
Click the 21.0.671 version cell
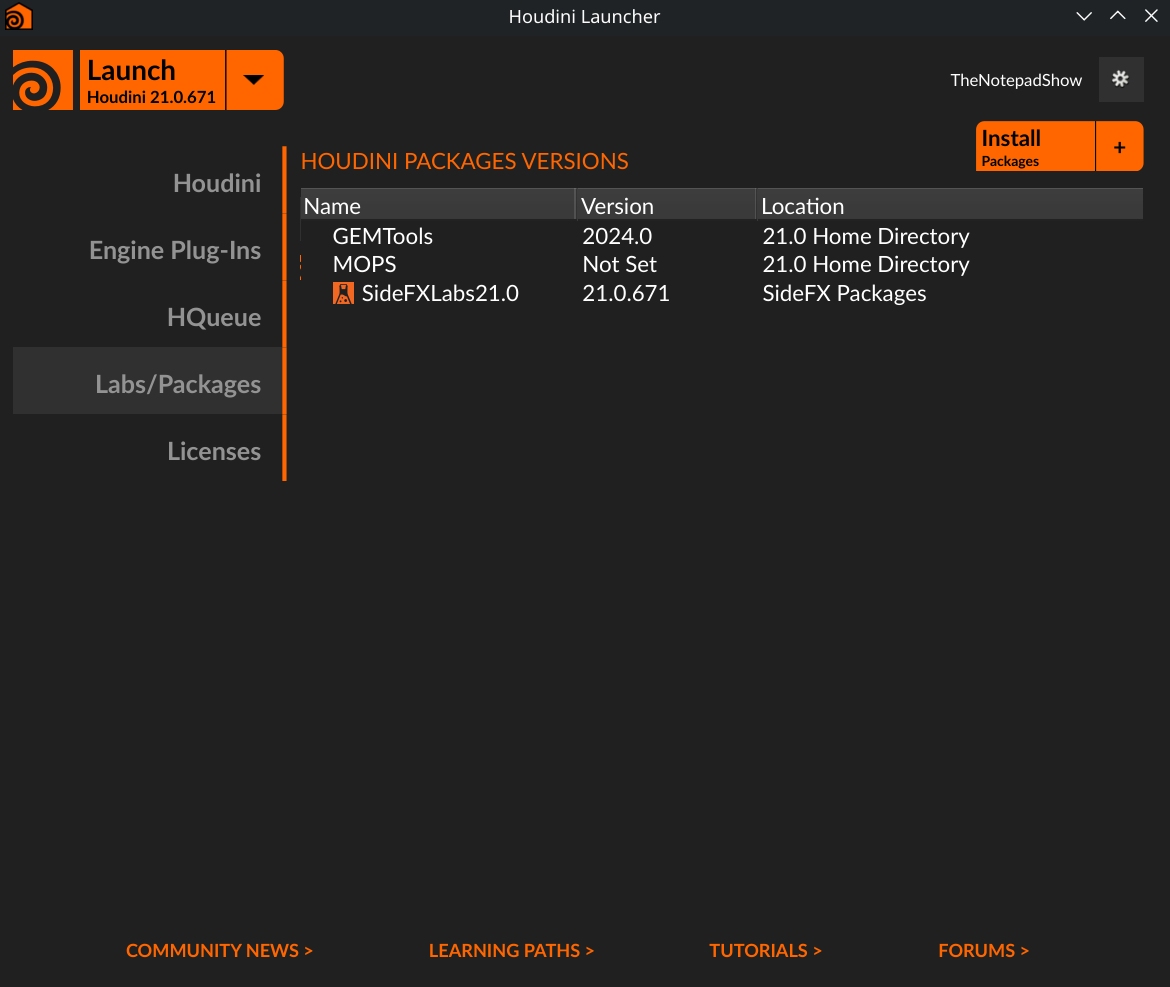tap(626, 293)
